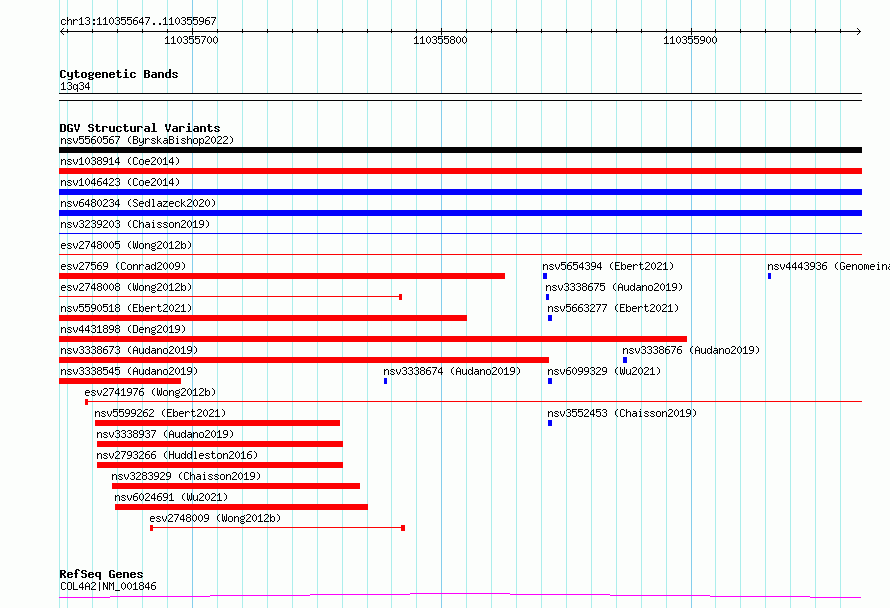This screenshot has width=890, height=608.
Task: Click the DGV Structural Variants track title
Action: click(140, 128)
